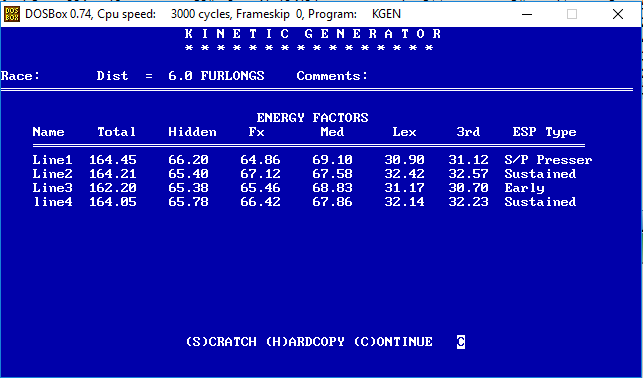Click Total value 164.05
Screen dimensions: 643x378
(113, 201)
